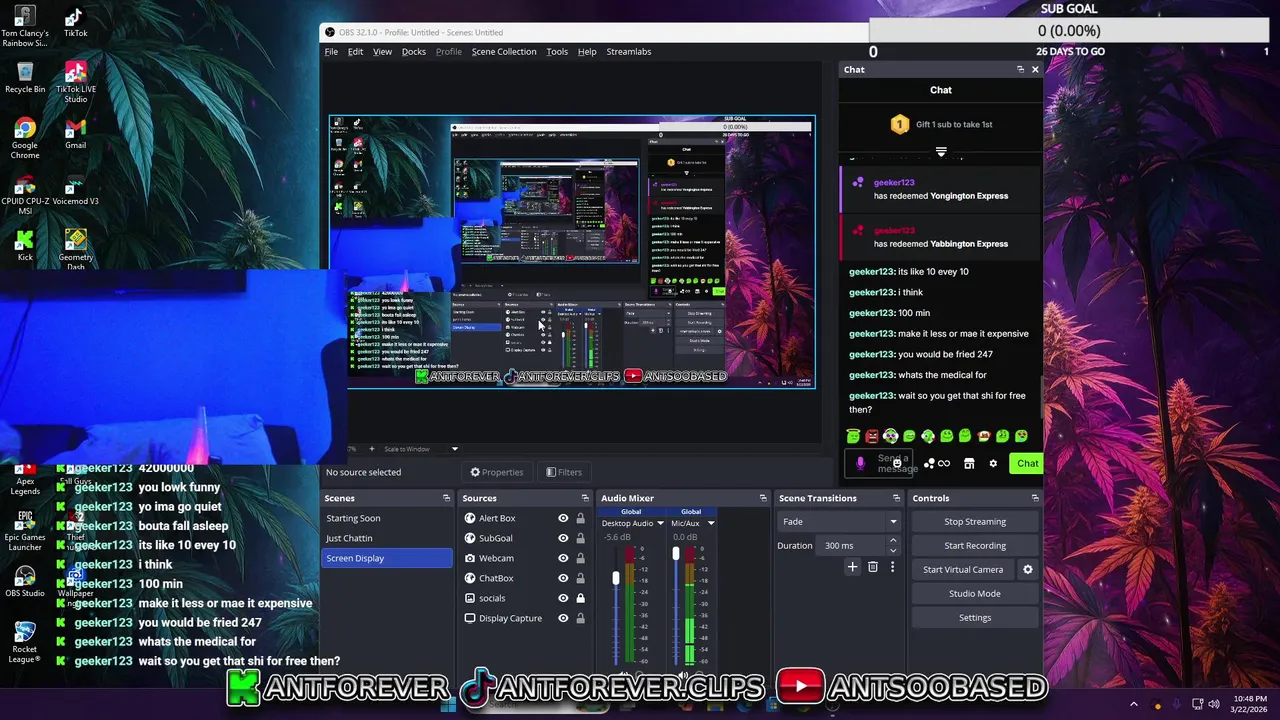
Task: Select the Starting Soon scene
Action: click(388, 518)
